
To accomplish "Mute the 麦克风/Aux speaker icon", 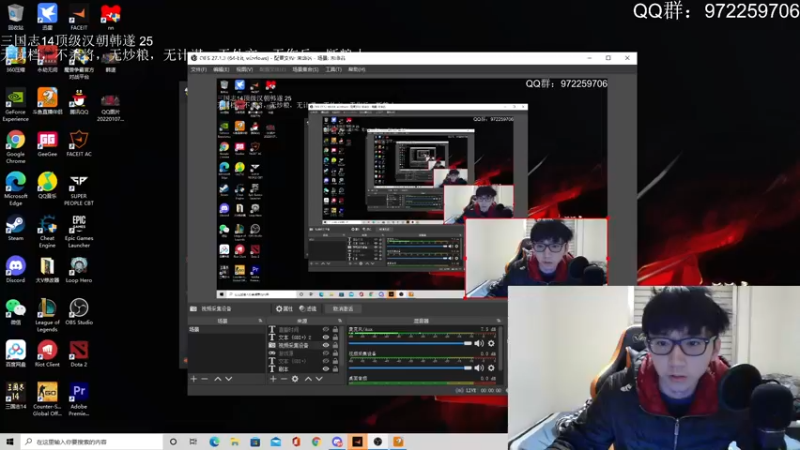I will point(479,343).
